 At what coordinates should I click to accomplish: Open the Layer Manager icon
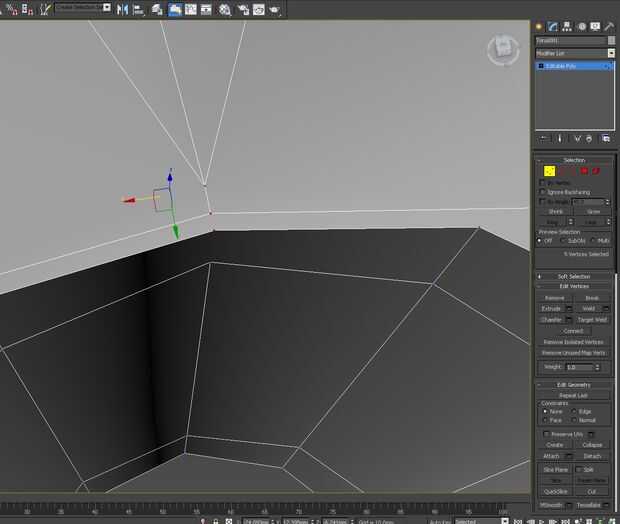[x=157, y=9]
